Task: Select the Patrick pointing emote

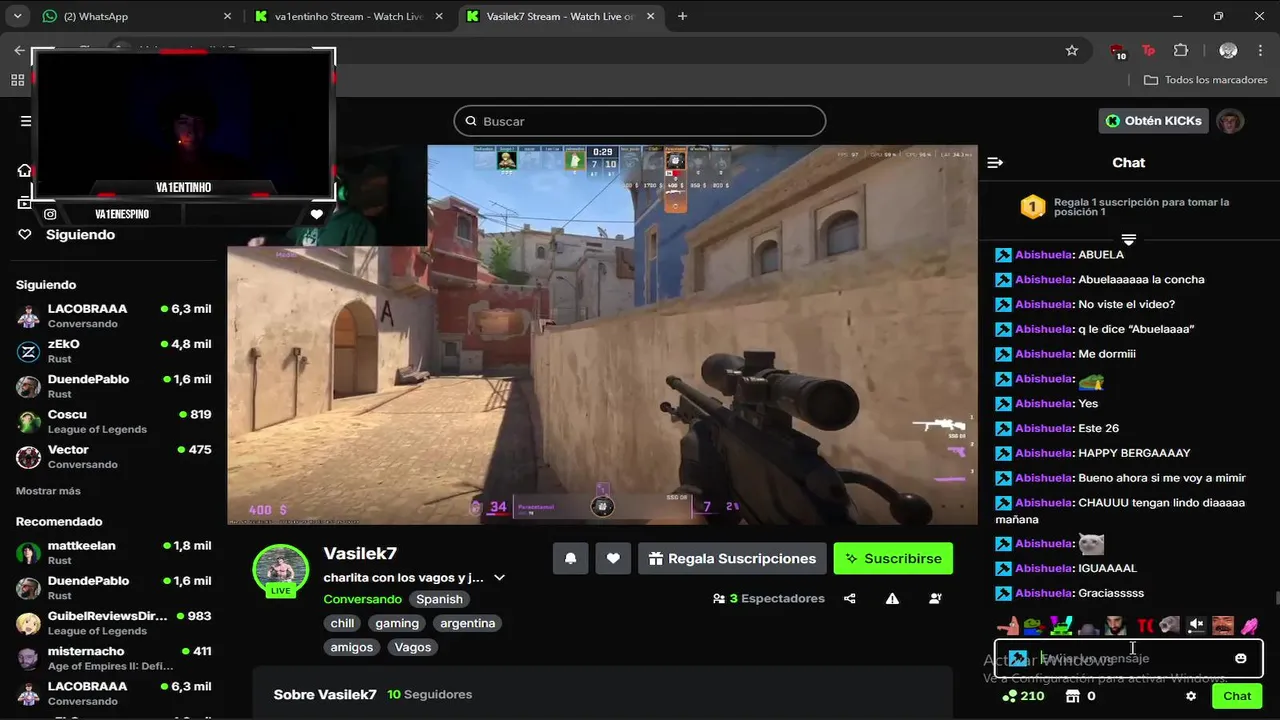Action: [1007, 626]
